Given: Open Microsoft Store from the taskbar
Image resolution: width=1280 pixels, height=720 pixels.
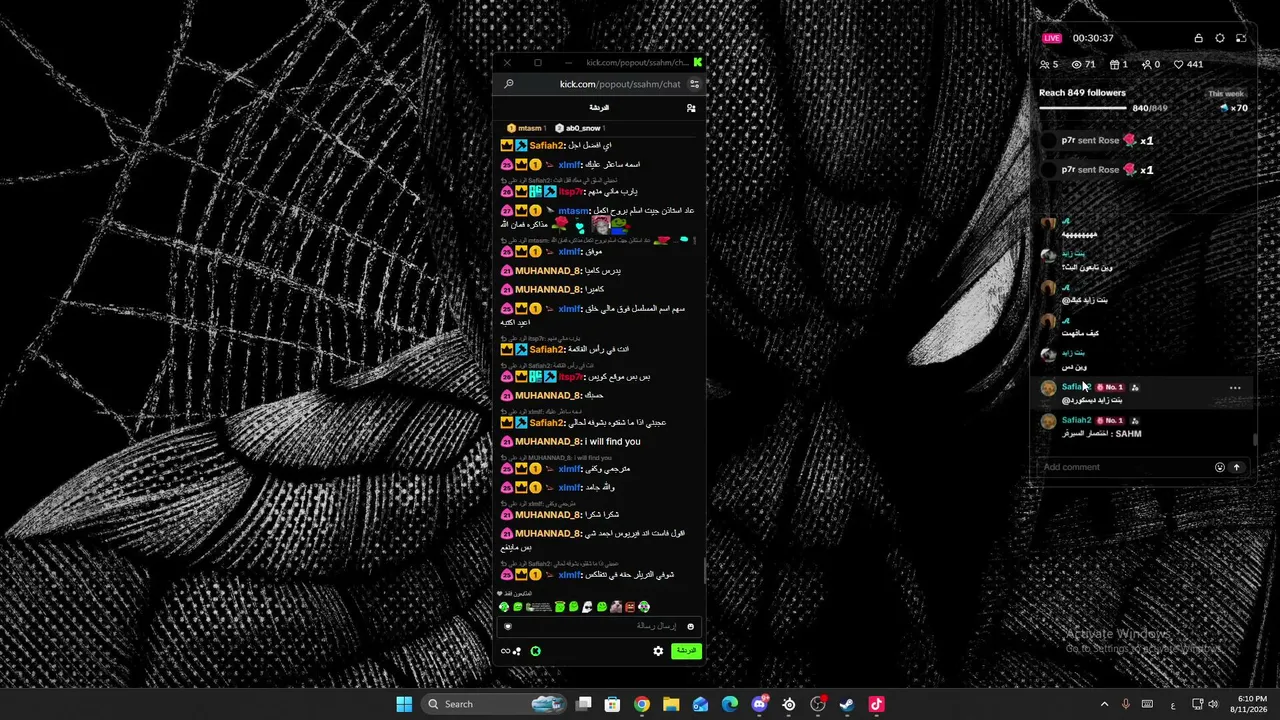Looking at the screenshot, I should pyautogui.click(x=612, y=704).
